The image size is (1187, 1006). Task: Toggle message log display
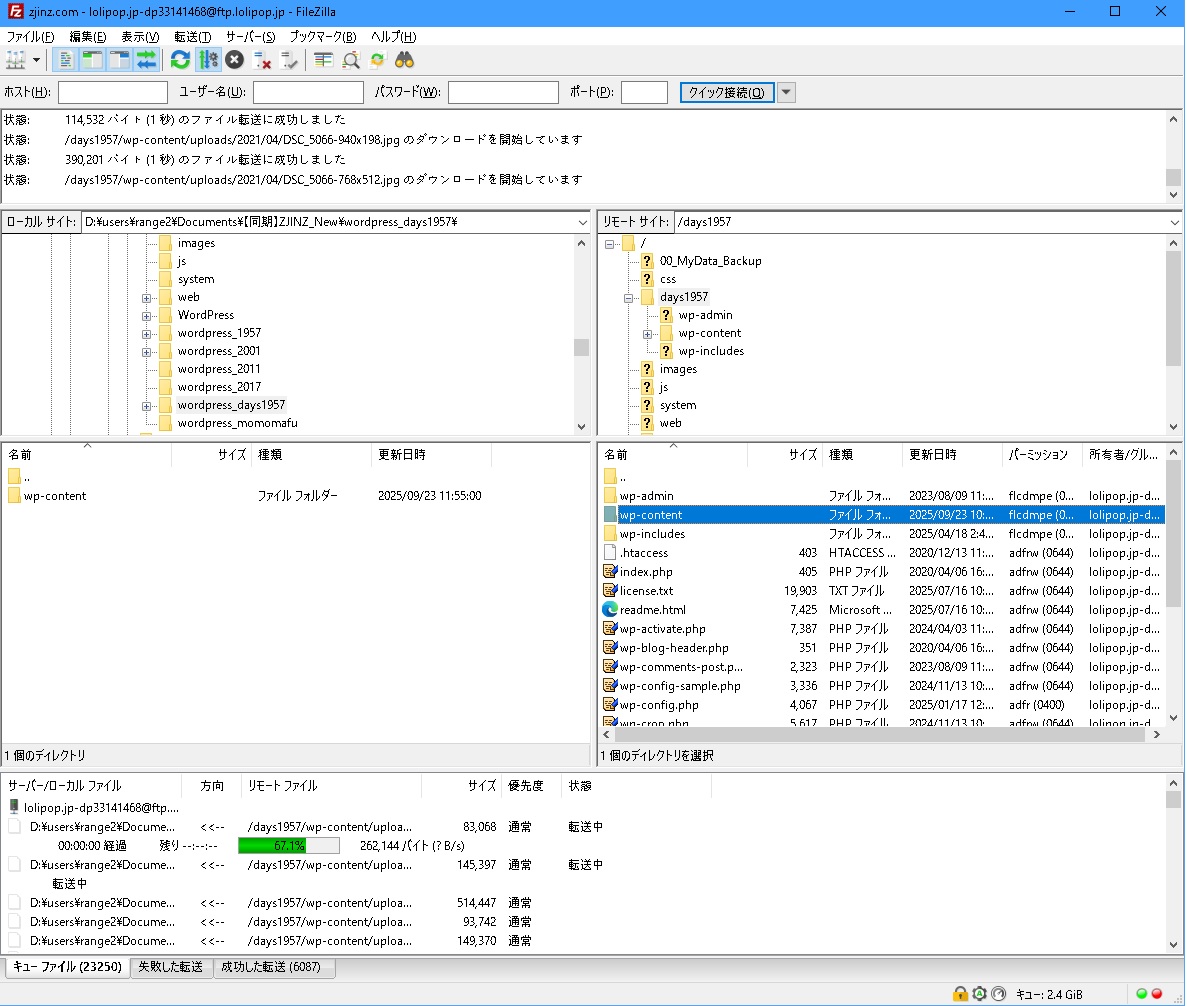coord(65,60)
